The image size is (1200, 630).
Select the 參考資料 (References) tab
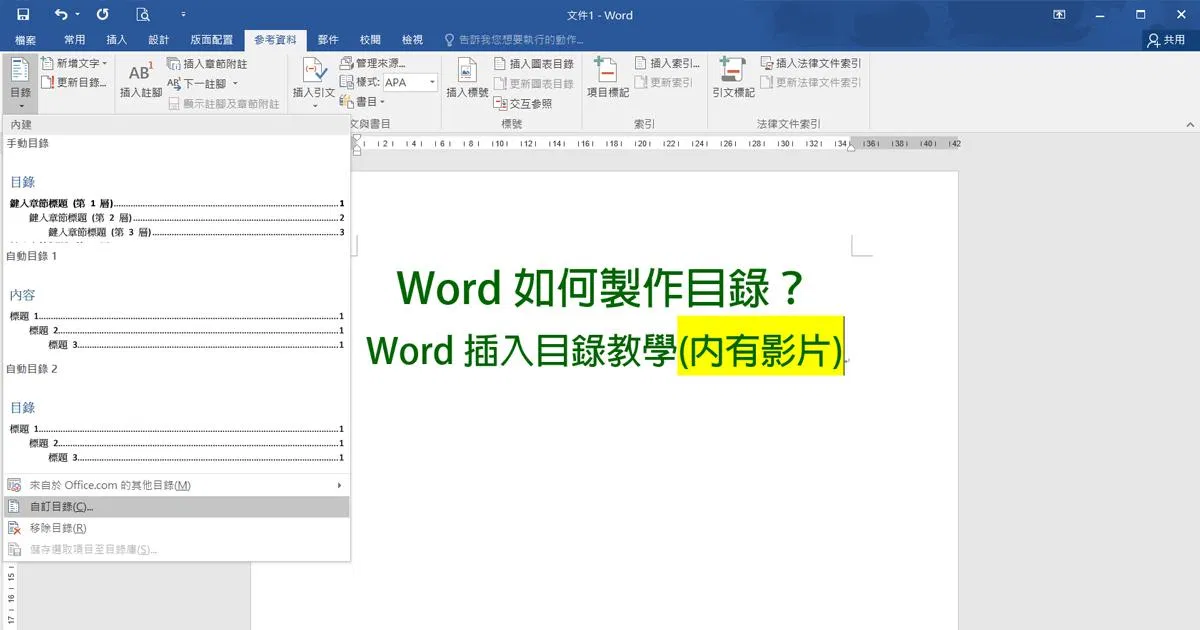274,40
